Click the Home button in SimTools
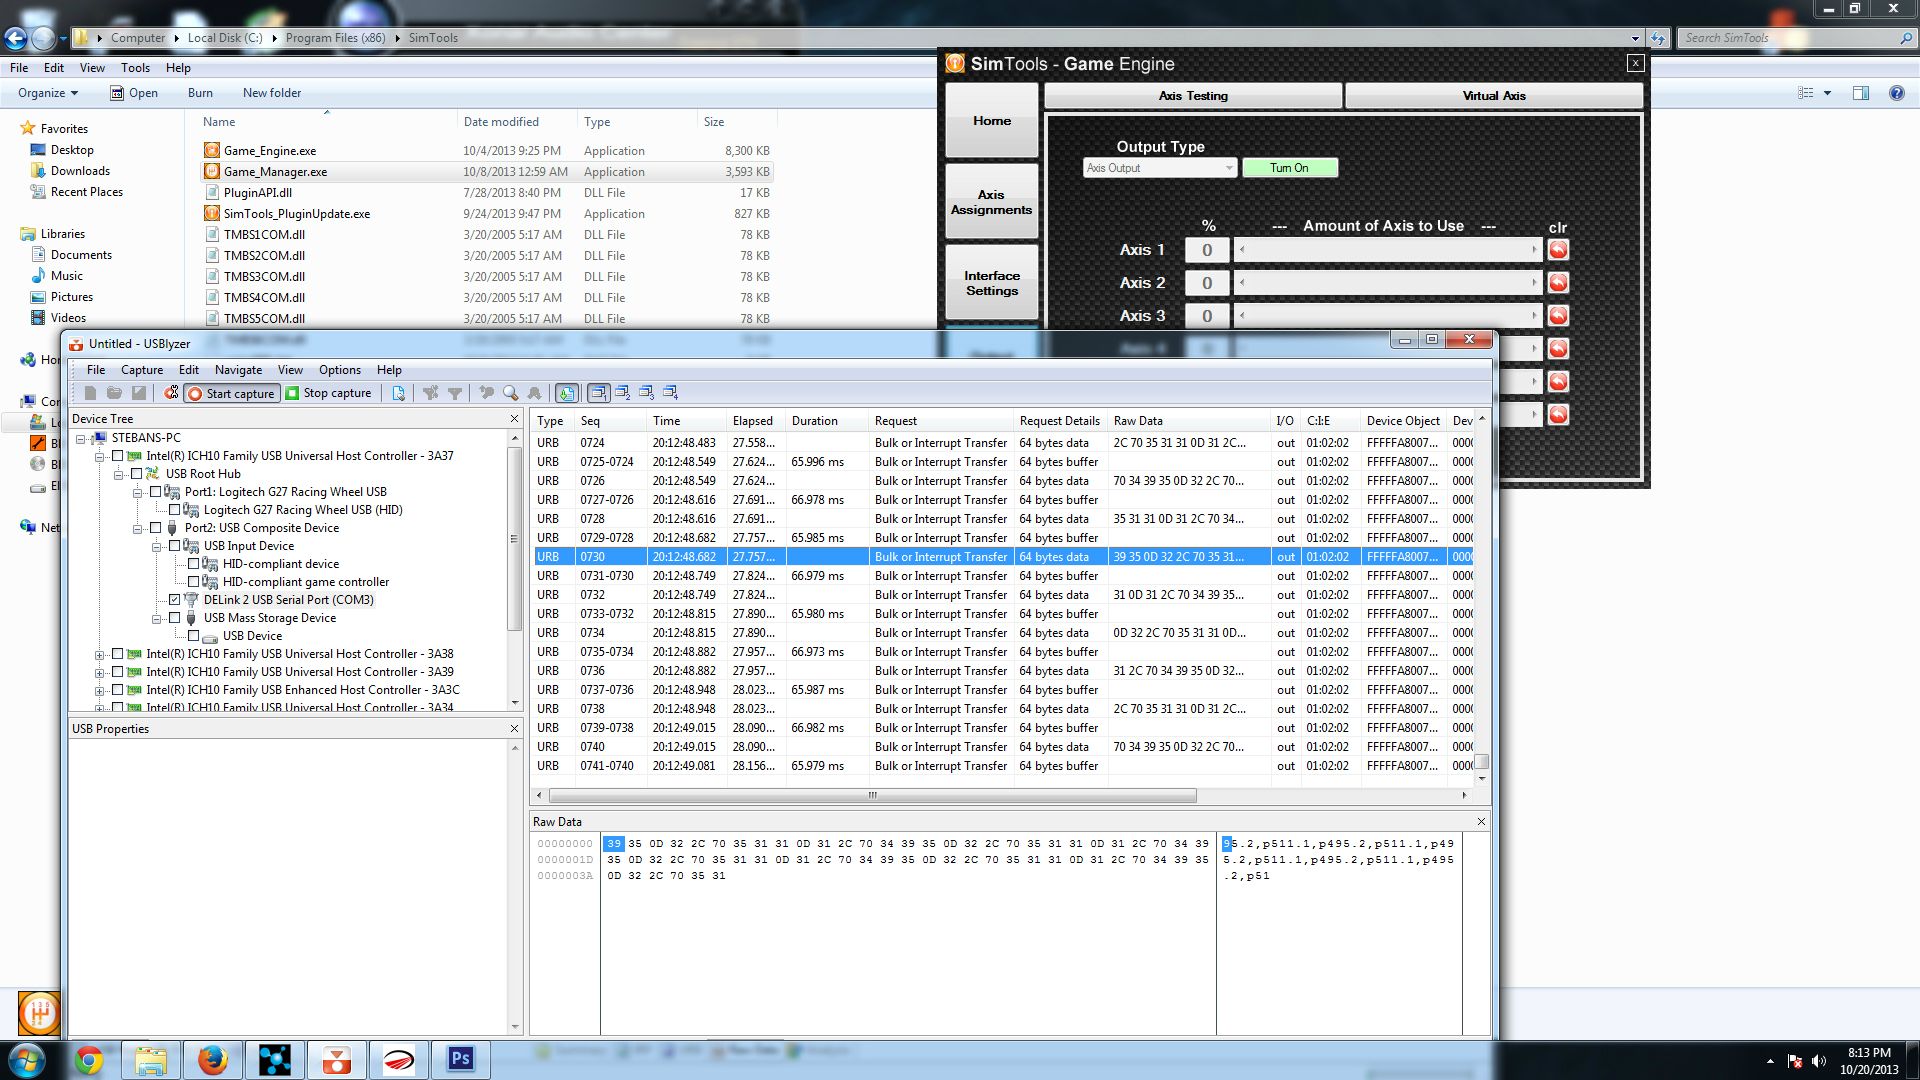 coord(991,121)
